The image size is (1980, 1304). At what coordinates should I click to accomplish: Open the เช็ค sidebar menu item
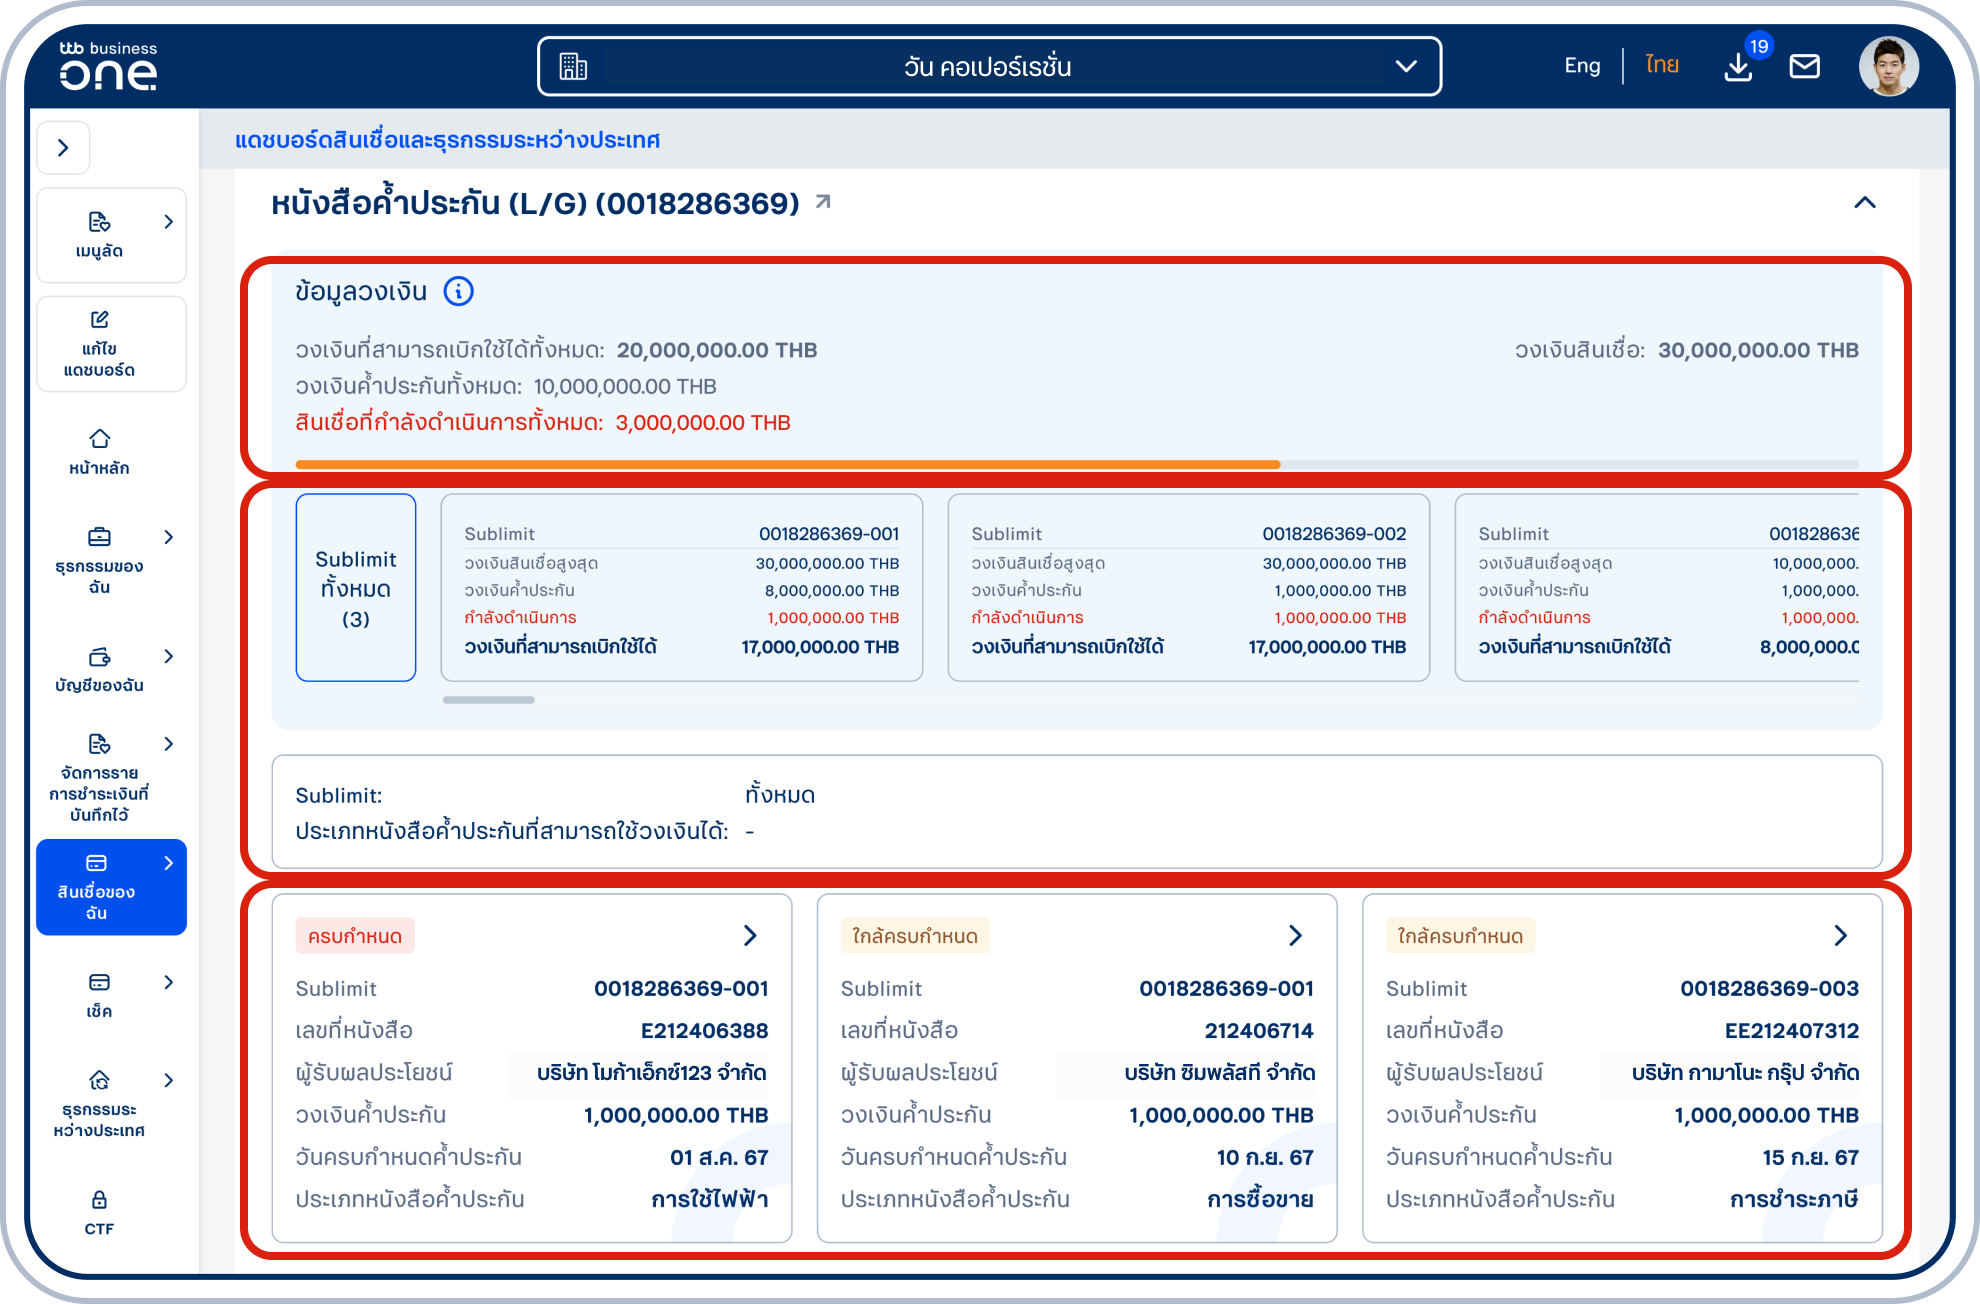(x=99, y=994)
